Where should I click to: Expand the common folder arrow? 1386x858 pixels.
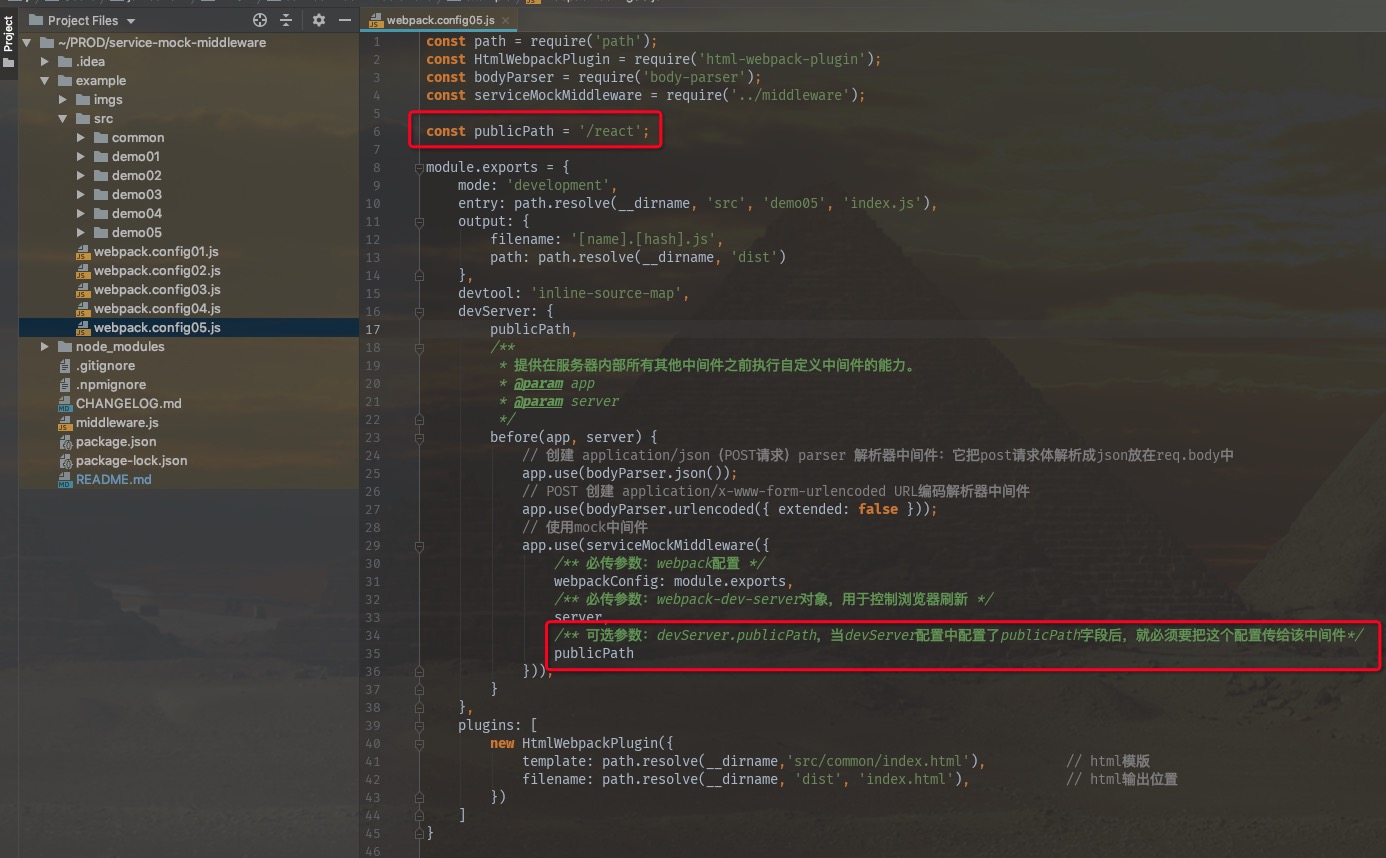[x=81, y=138]
